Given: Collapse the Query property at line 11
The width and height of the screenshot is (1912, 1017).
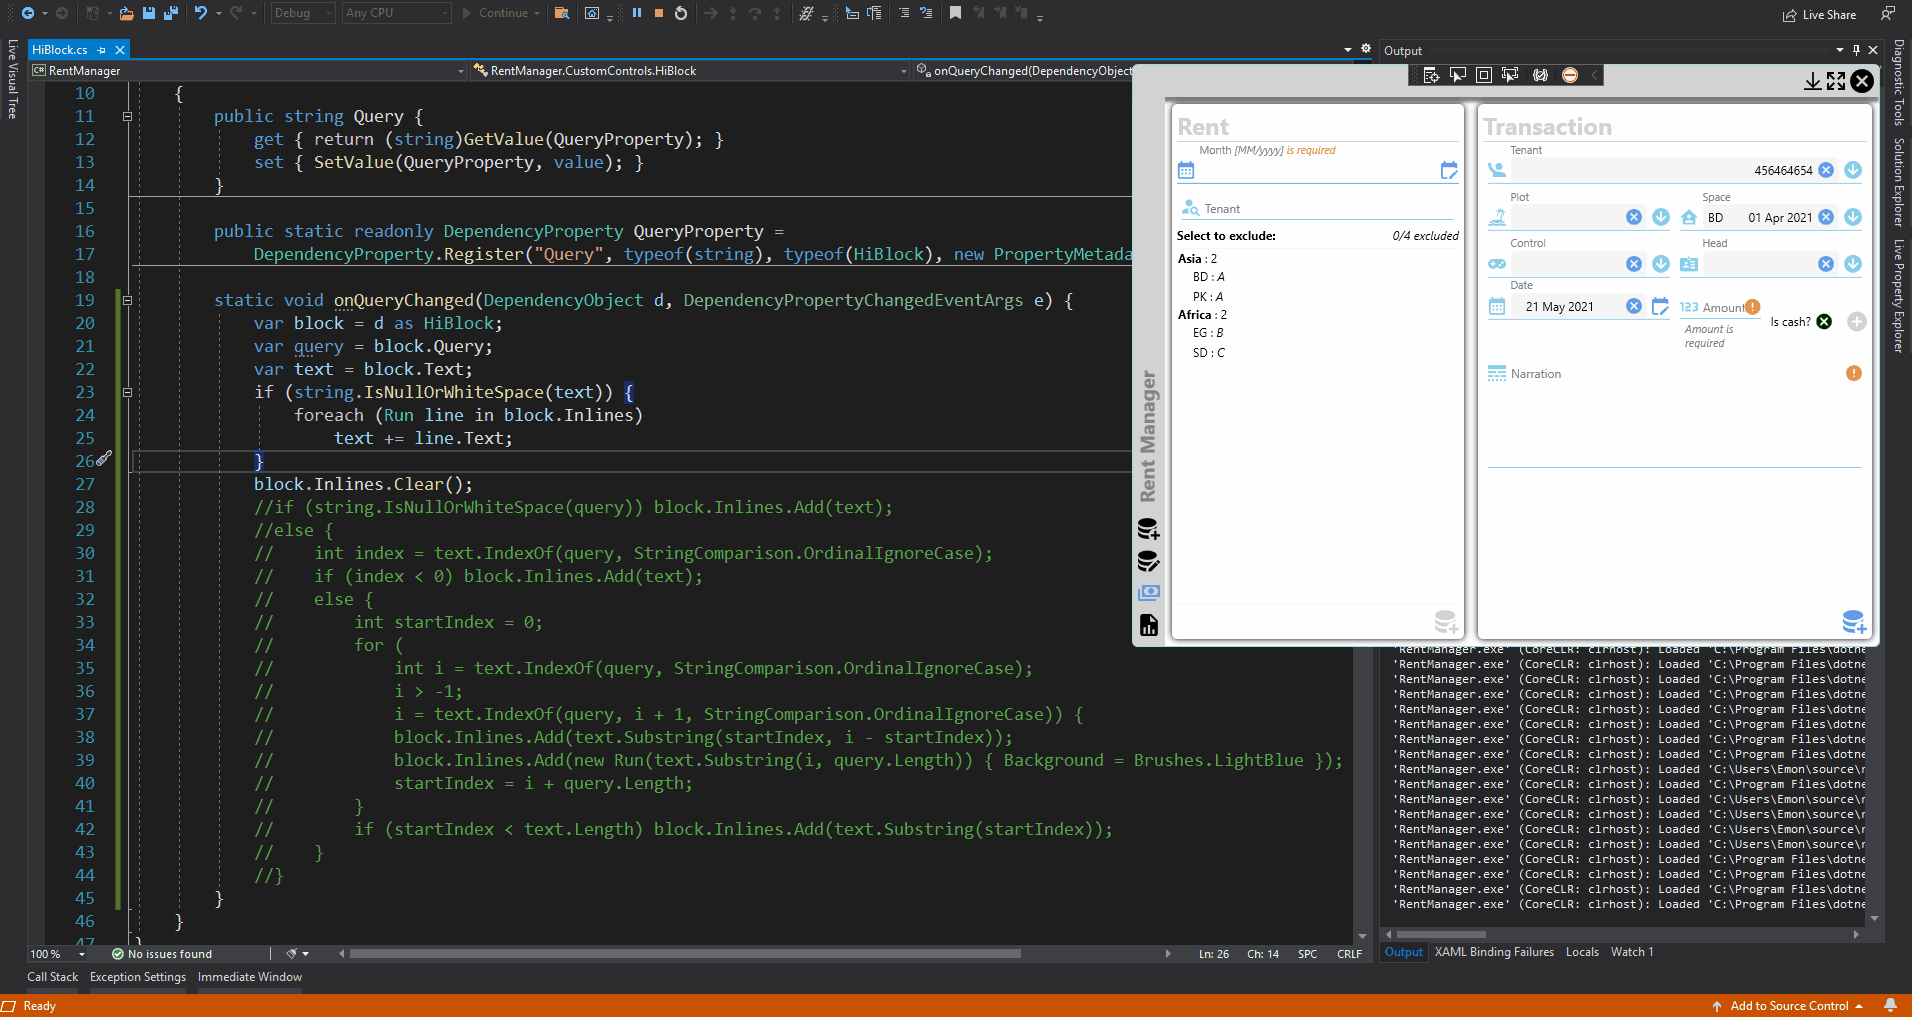Looking at the screenshot, I should coord(127,116).
